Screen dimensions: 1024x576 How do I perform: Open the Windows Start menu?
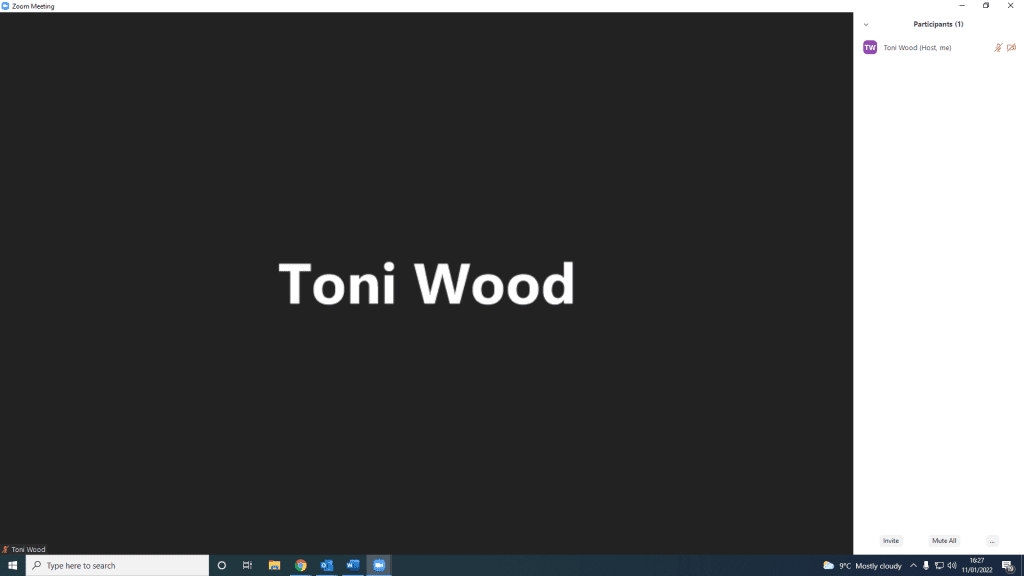point(12,565)
